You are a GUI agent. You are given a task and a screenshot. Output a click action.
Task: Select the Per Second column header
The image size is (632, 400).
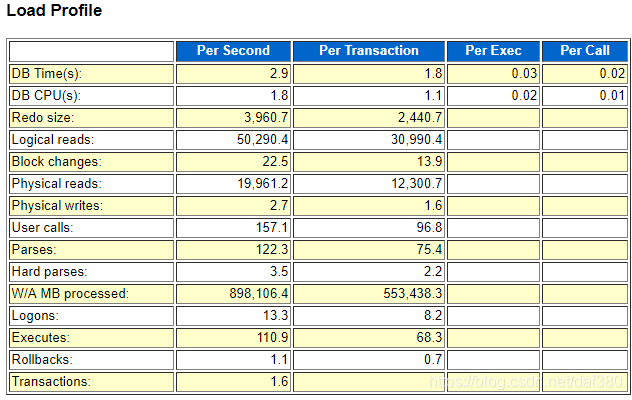click(x=233, y=51)
